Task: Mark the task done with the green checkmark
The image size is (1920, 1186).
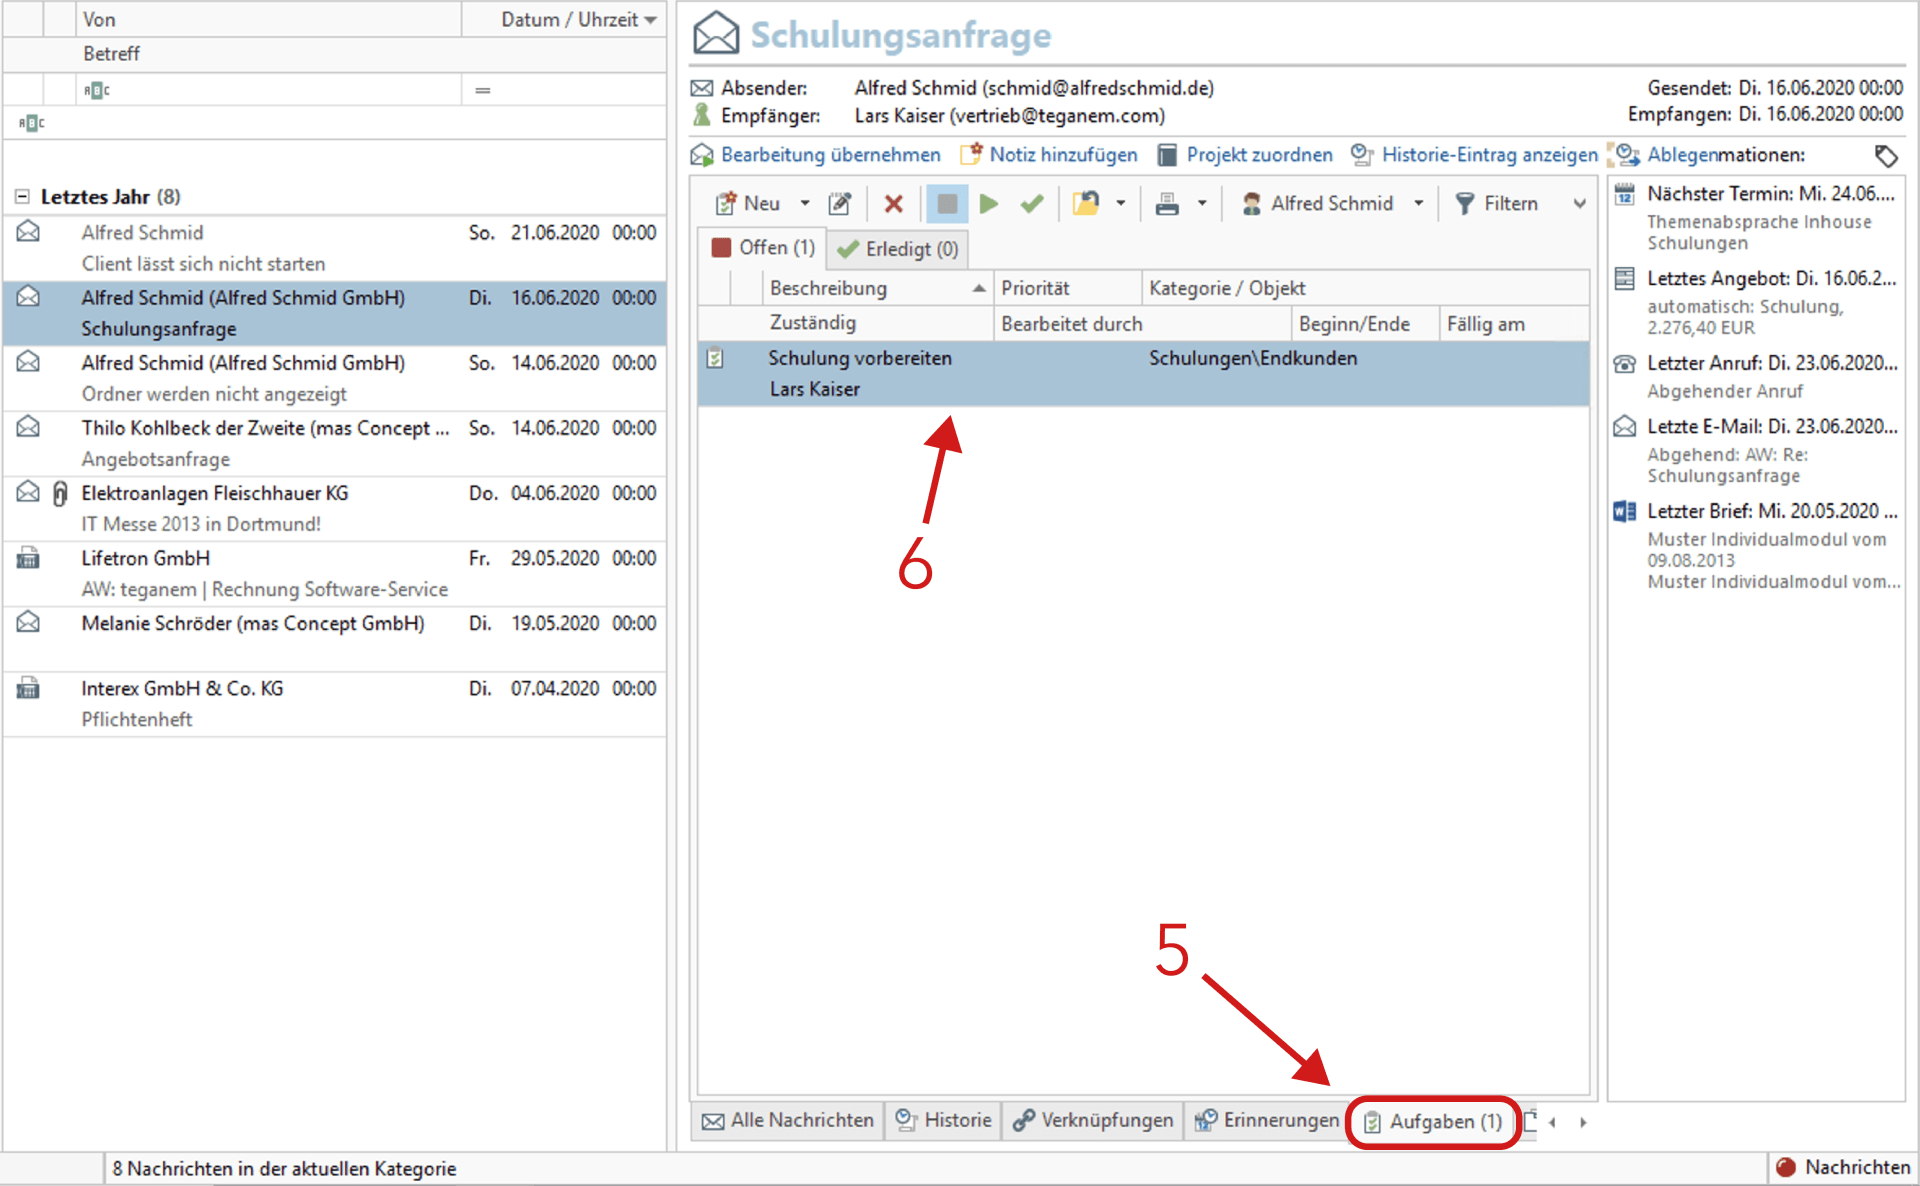Action: pyautogui.click(x=1032, y=203)
